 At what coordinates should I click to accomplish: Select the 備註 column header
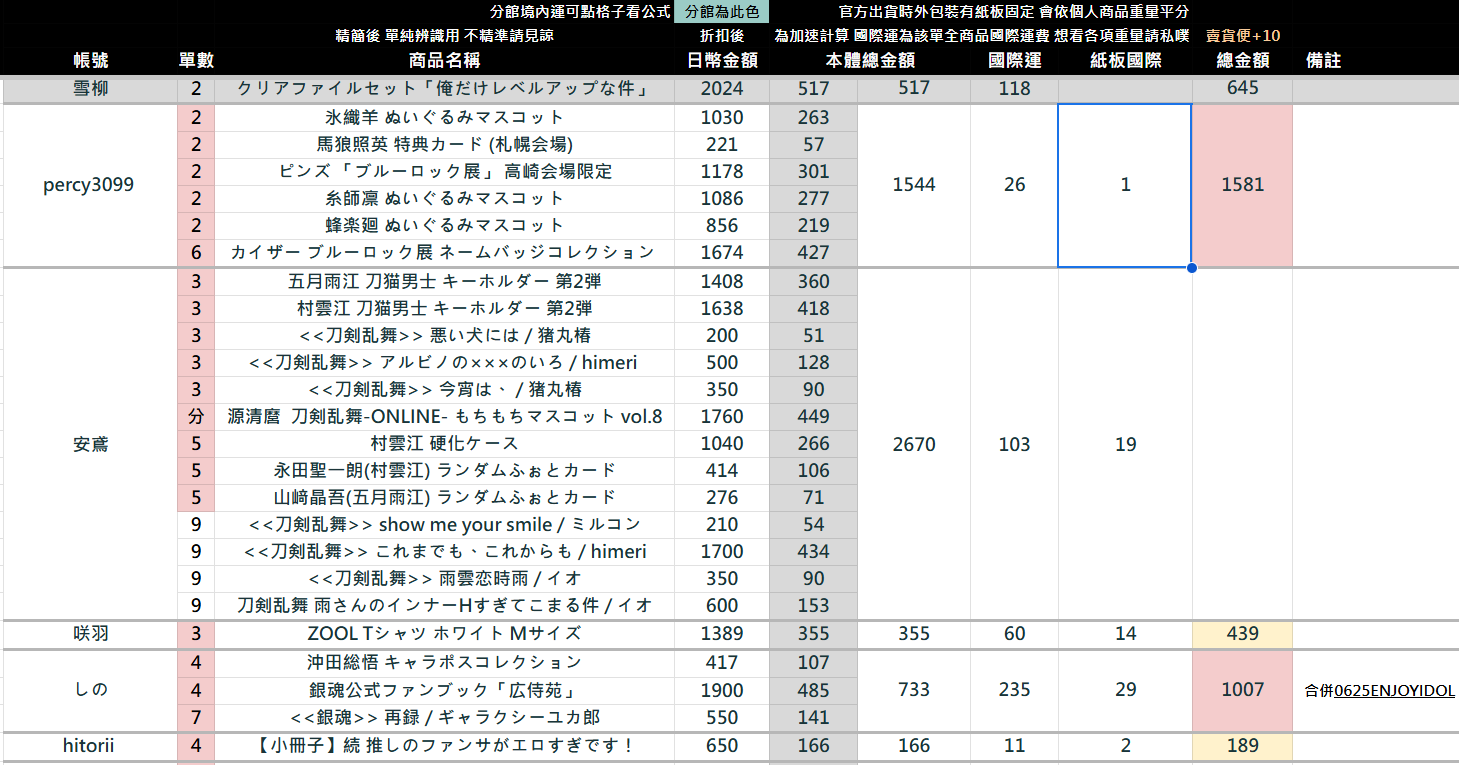1324,60
